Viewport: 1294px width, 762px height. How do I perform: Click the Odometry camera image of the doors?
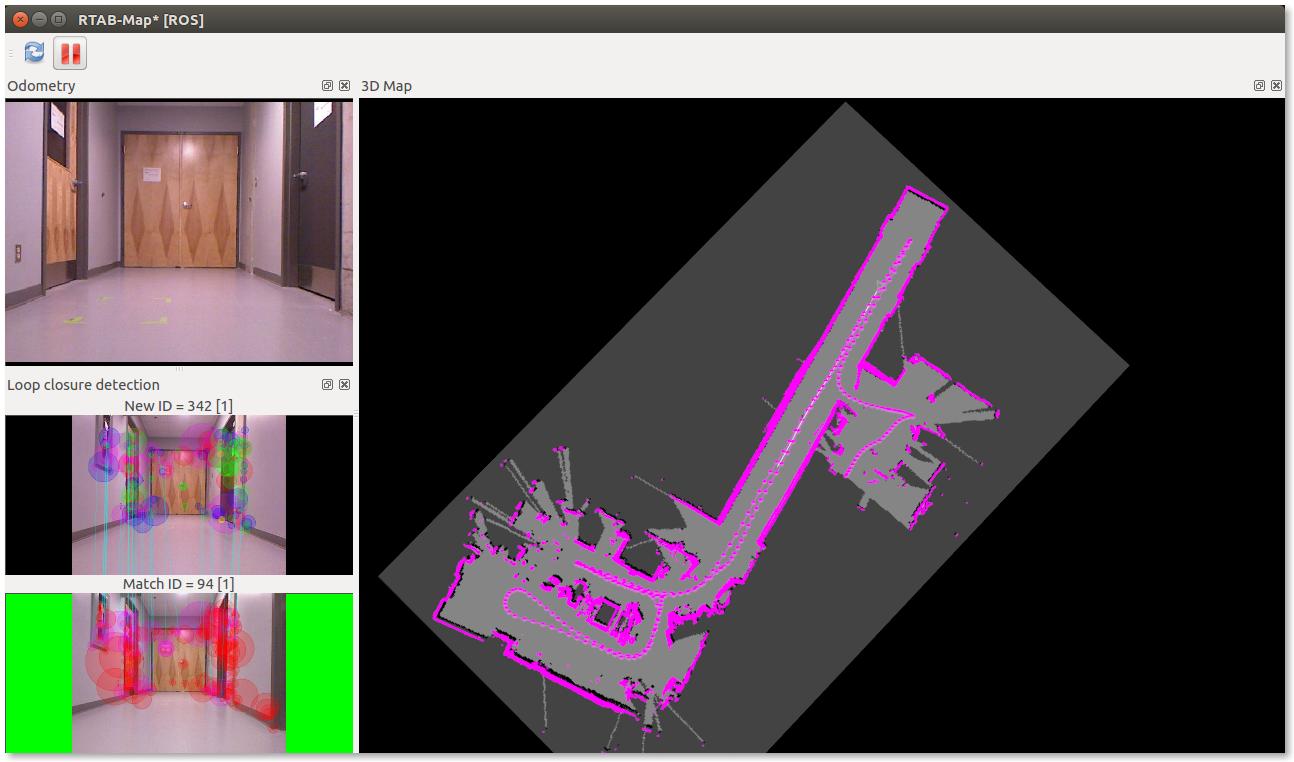point(179,231)
